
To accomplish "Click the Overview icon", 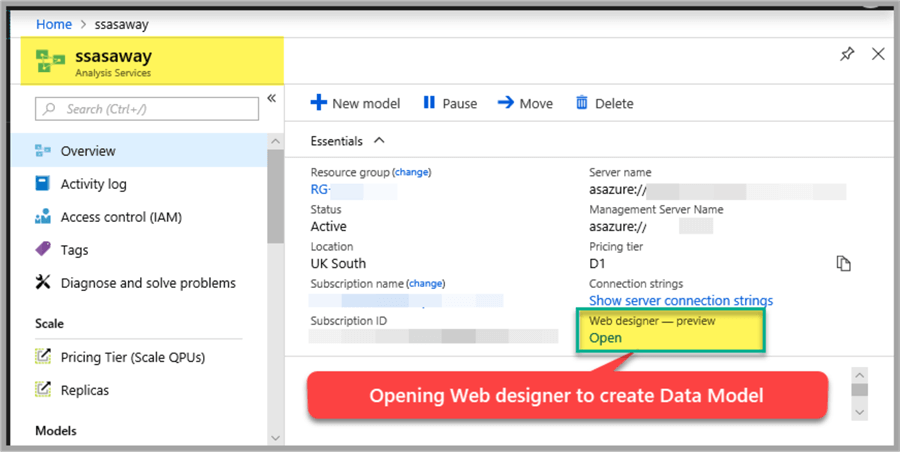I will point(43,150).
